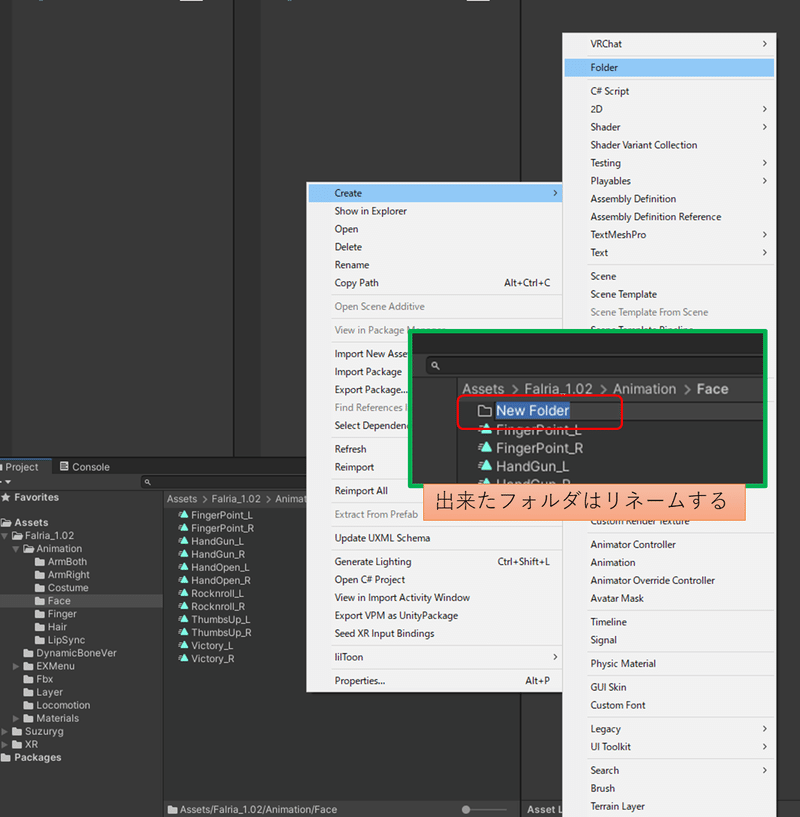
Task: Click the Favorites star icon
Action: click(6, 497)
